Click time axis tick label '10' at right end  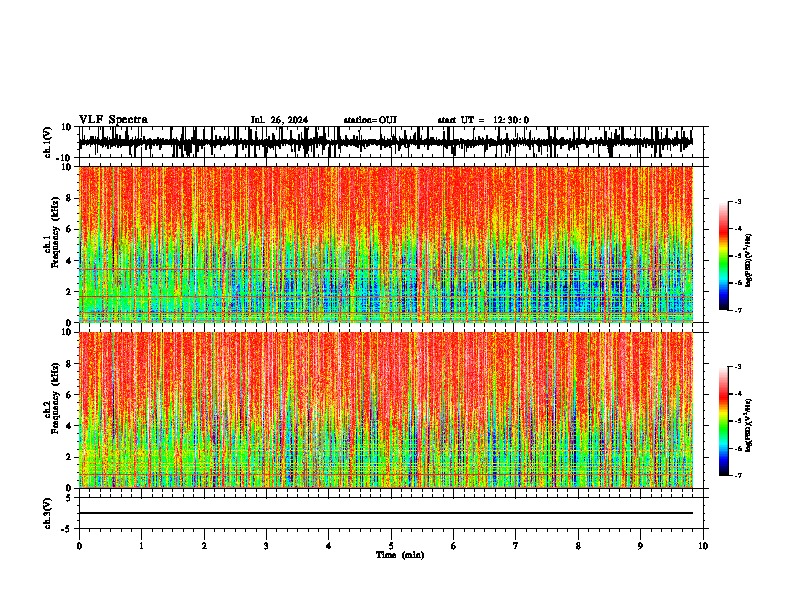[703, 546]
